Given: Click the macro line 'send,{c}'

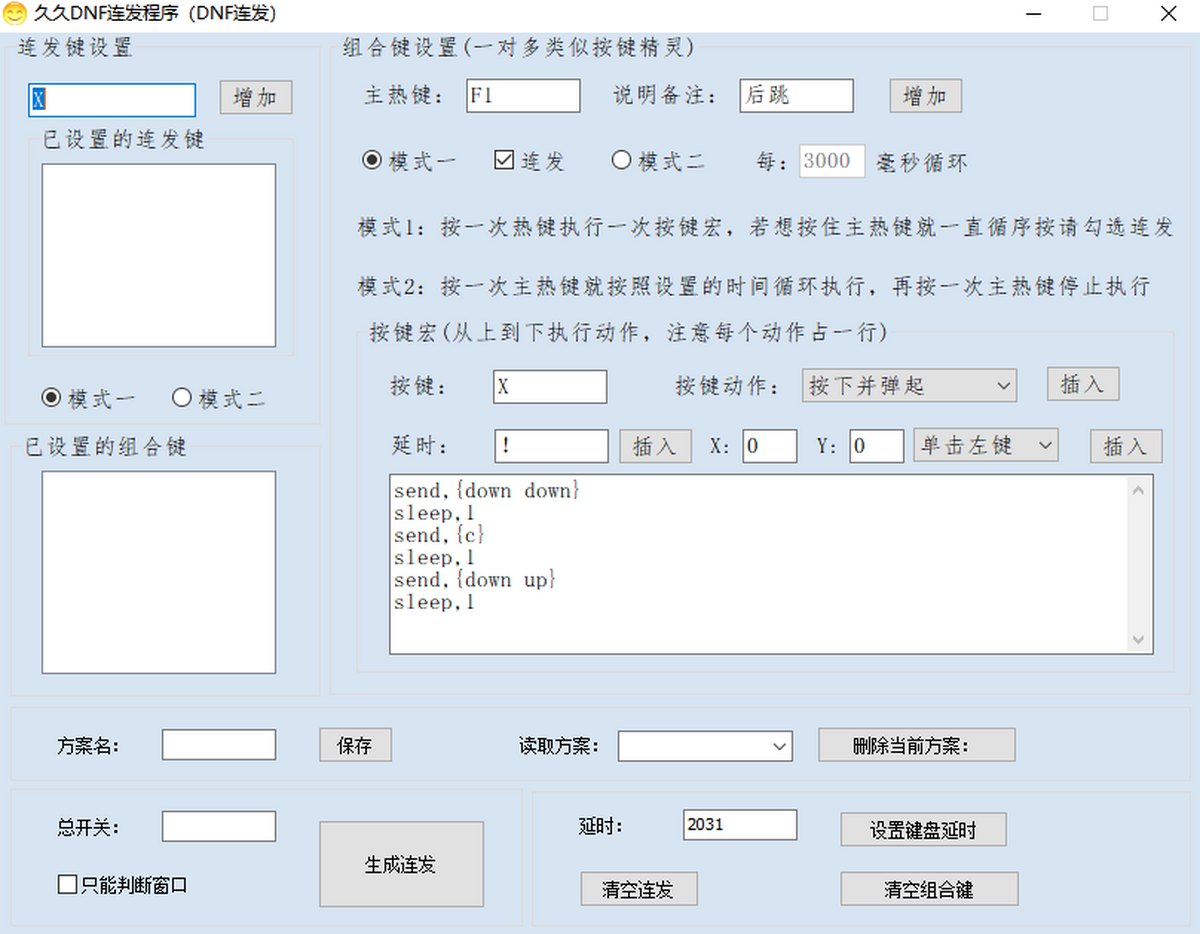Looking at the screenshot, I should point(439,535).
